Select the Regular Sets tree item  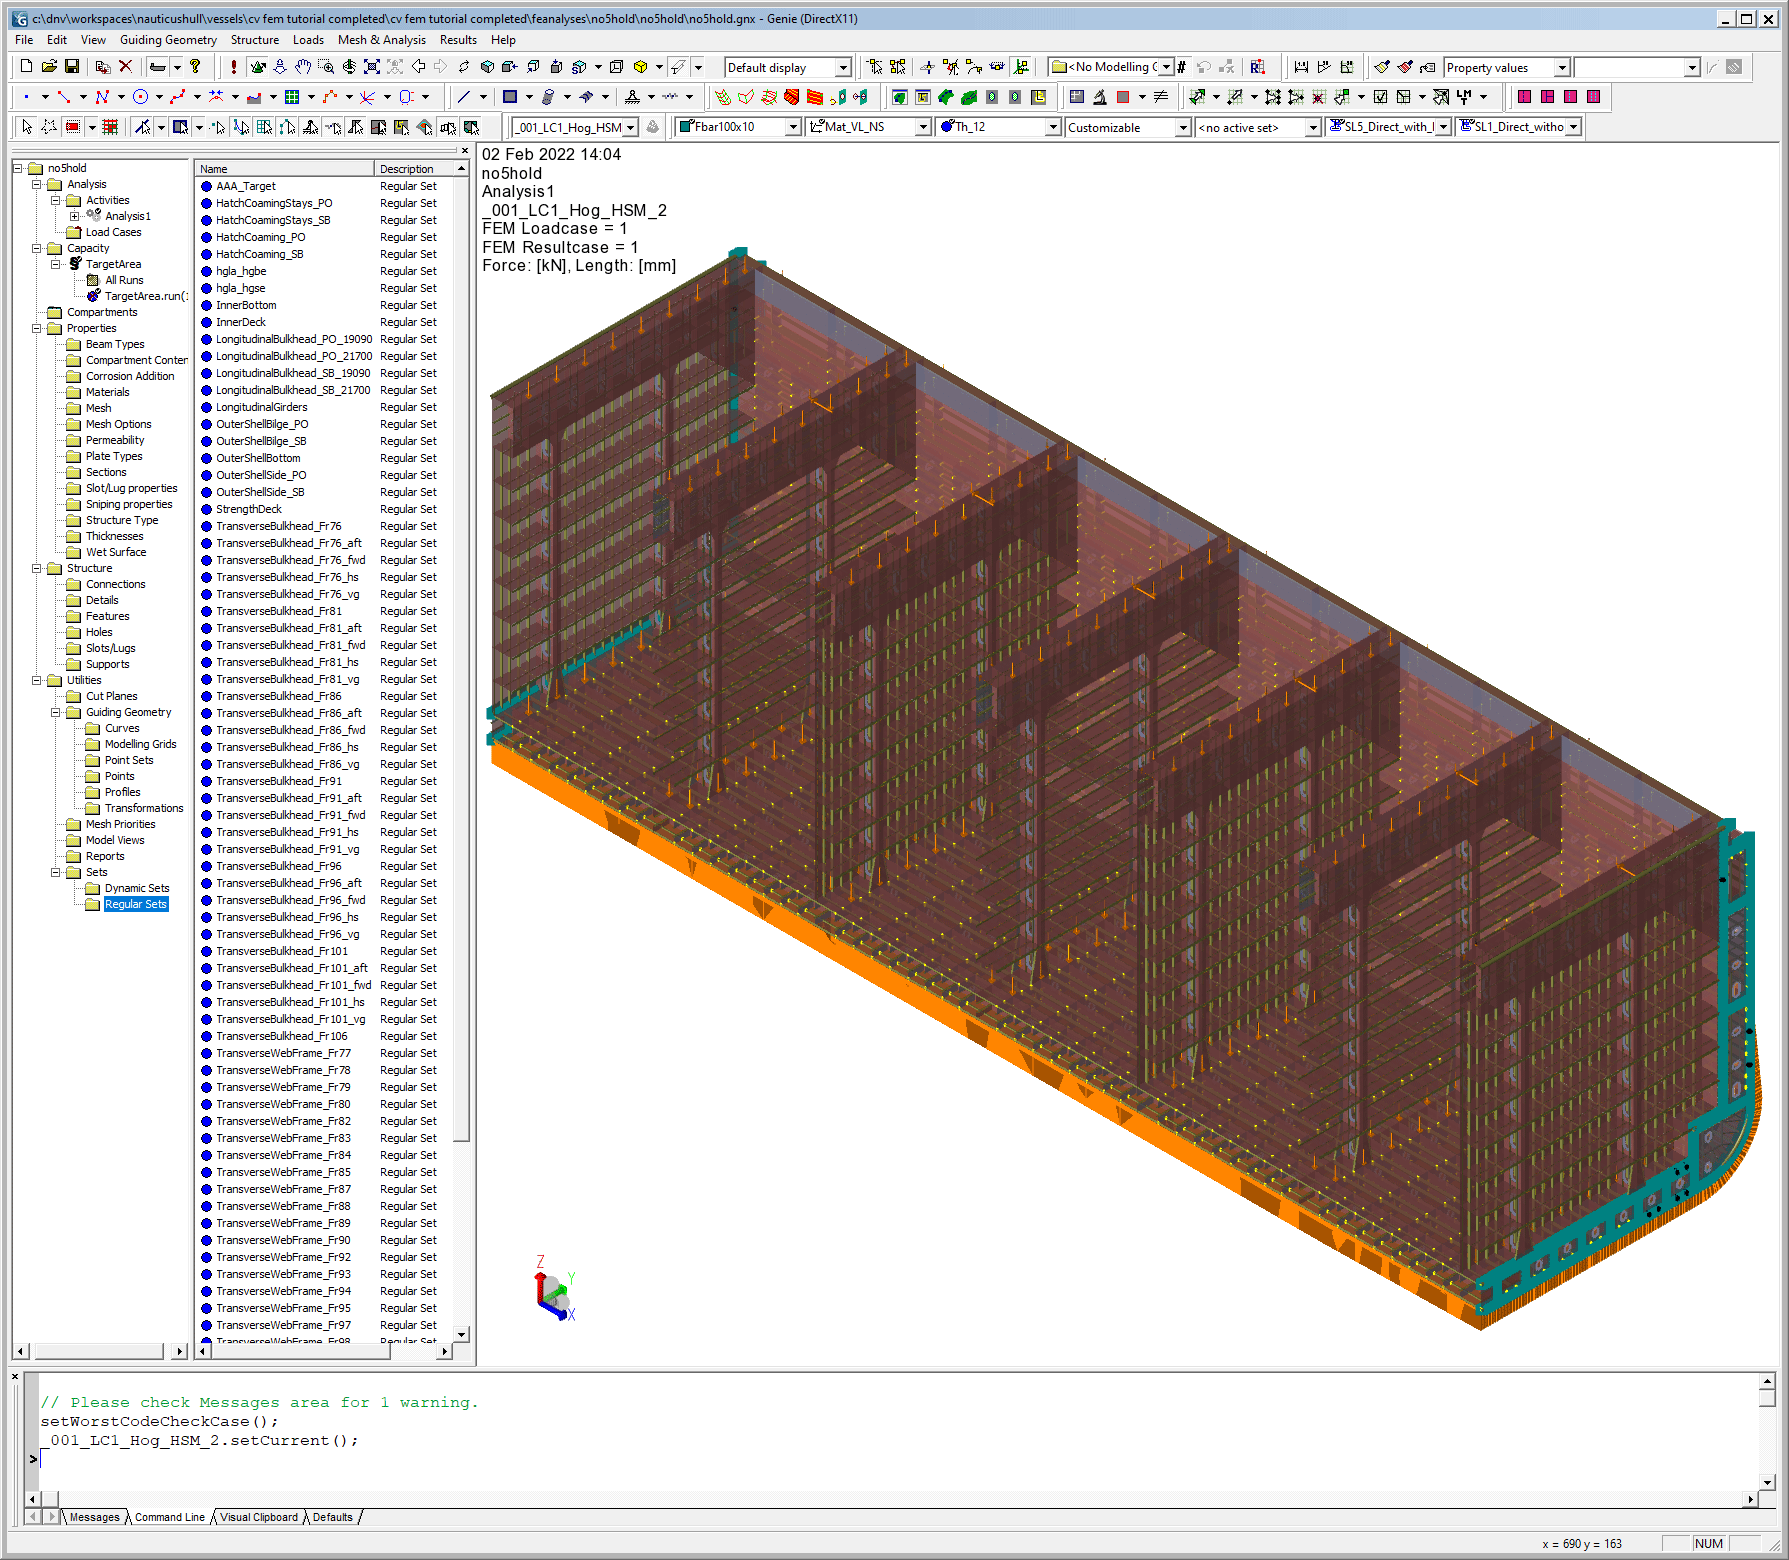(135, 904)
